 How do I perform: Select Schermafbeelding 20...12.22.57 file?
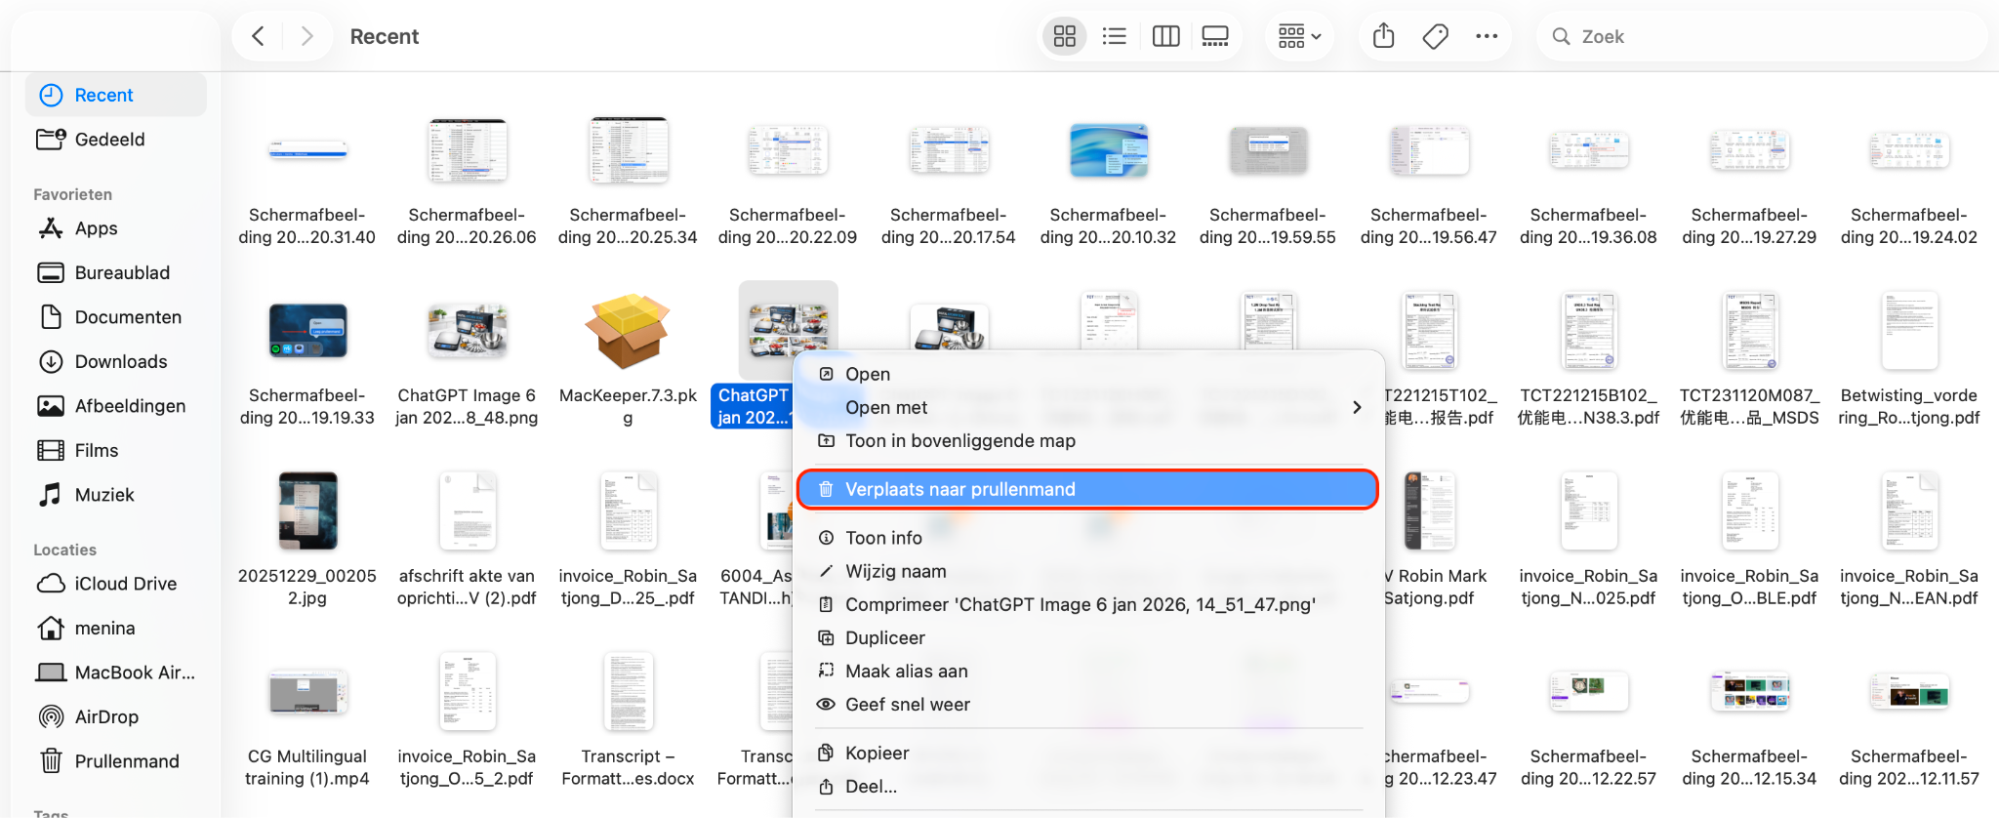click(x=1589, y=692)
